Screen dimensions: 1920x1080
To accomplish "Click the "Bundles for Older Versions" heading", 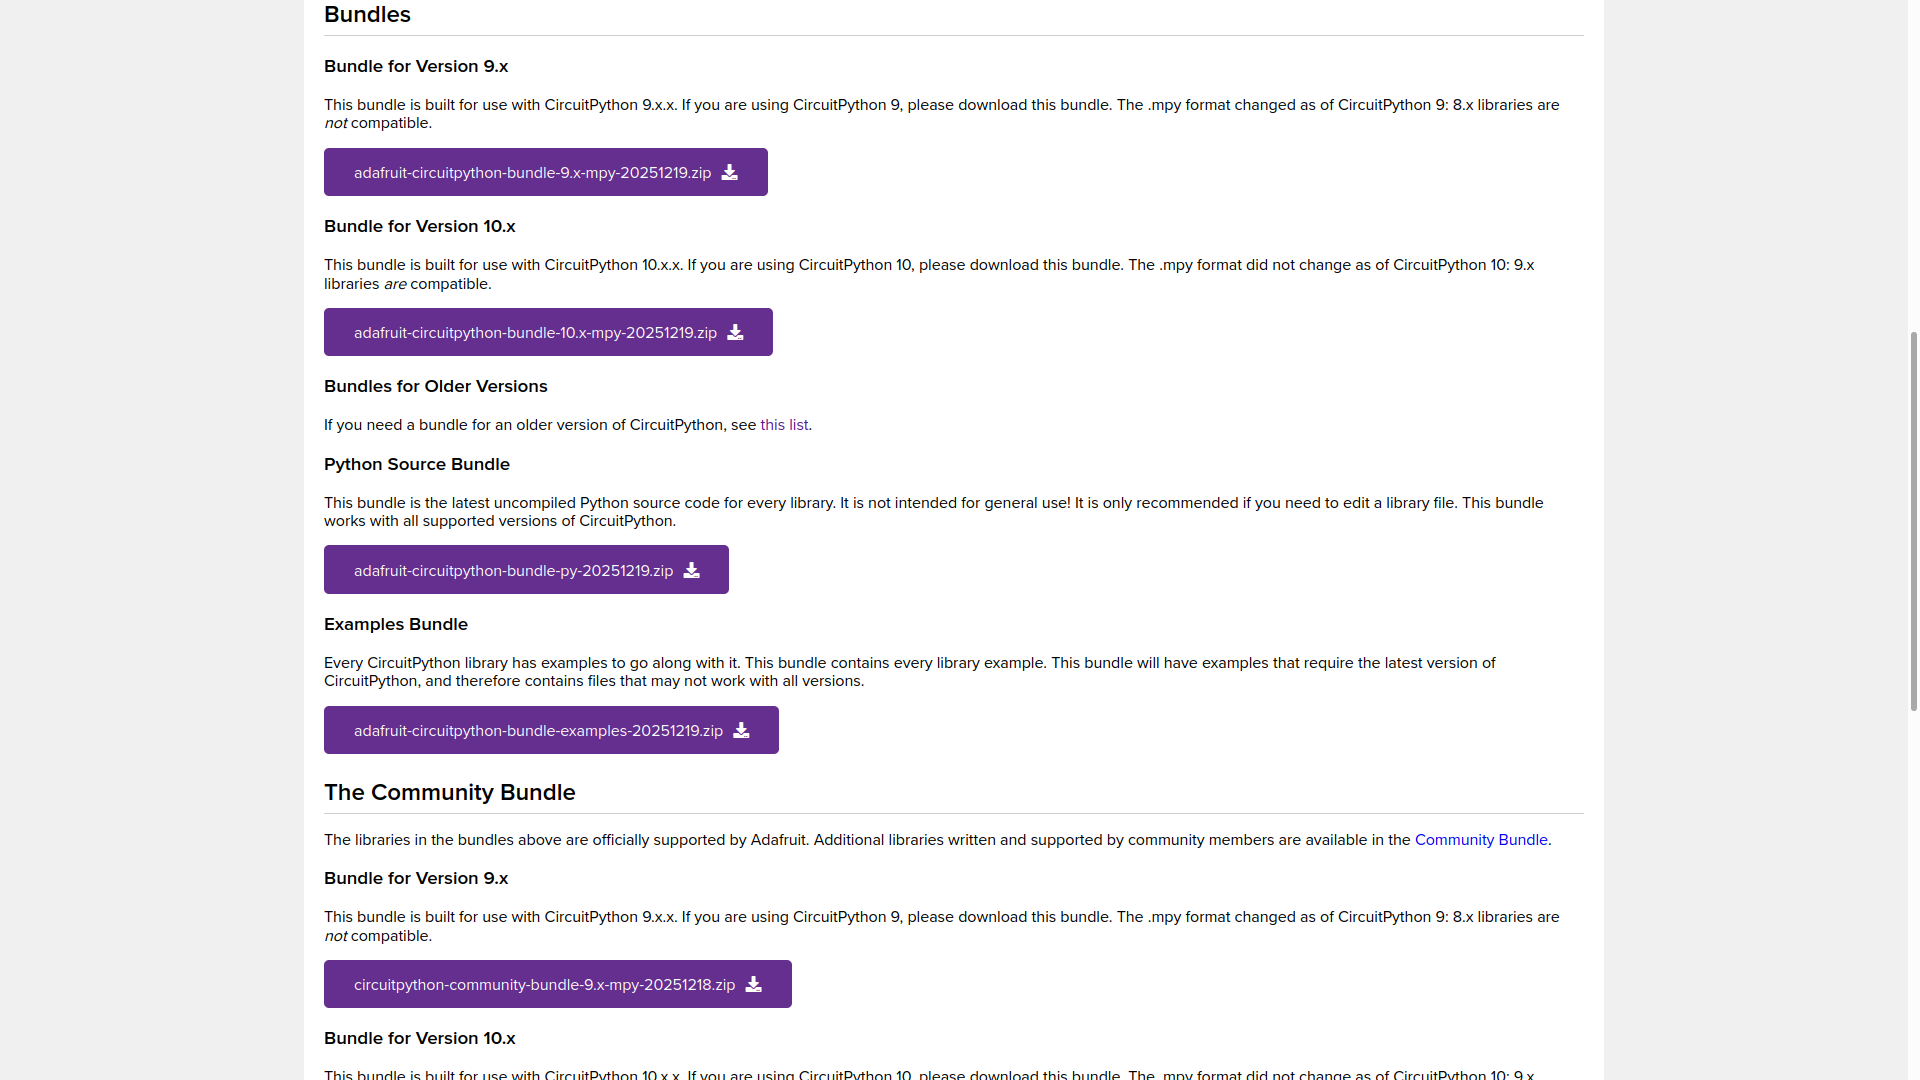I will [x=436, y=386].
